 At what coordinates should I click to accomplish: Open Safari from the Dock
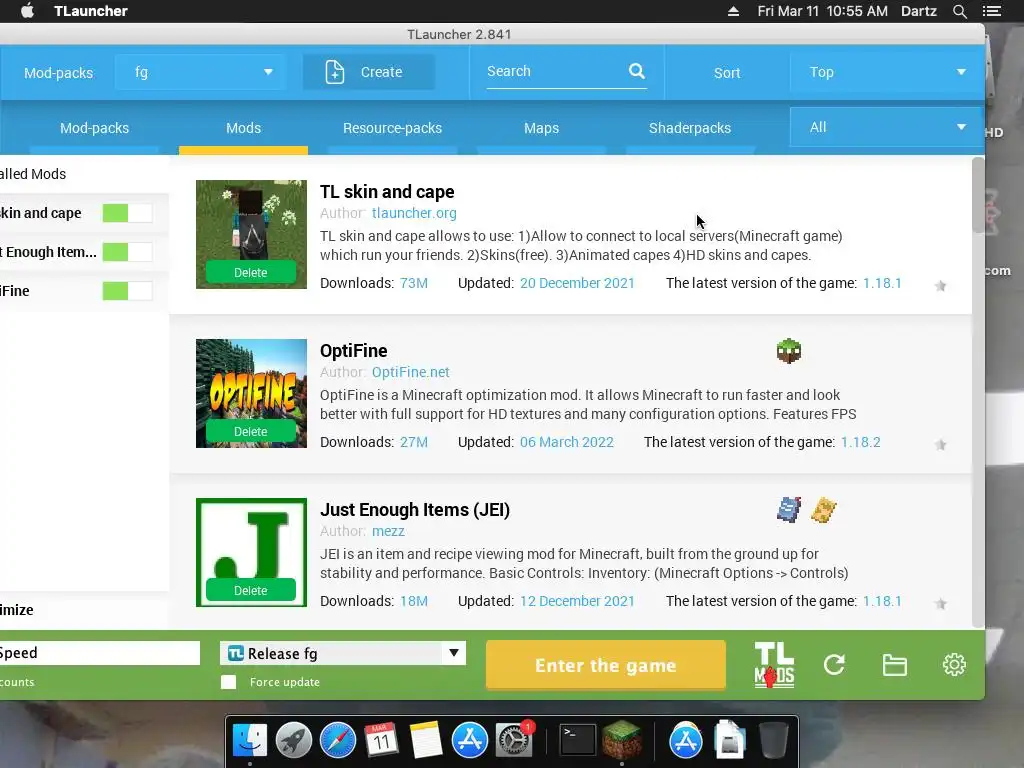tap(338, 741)
